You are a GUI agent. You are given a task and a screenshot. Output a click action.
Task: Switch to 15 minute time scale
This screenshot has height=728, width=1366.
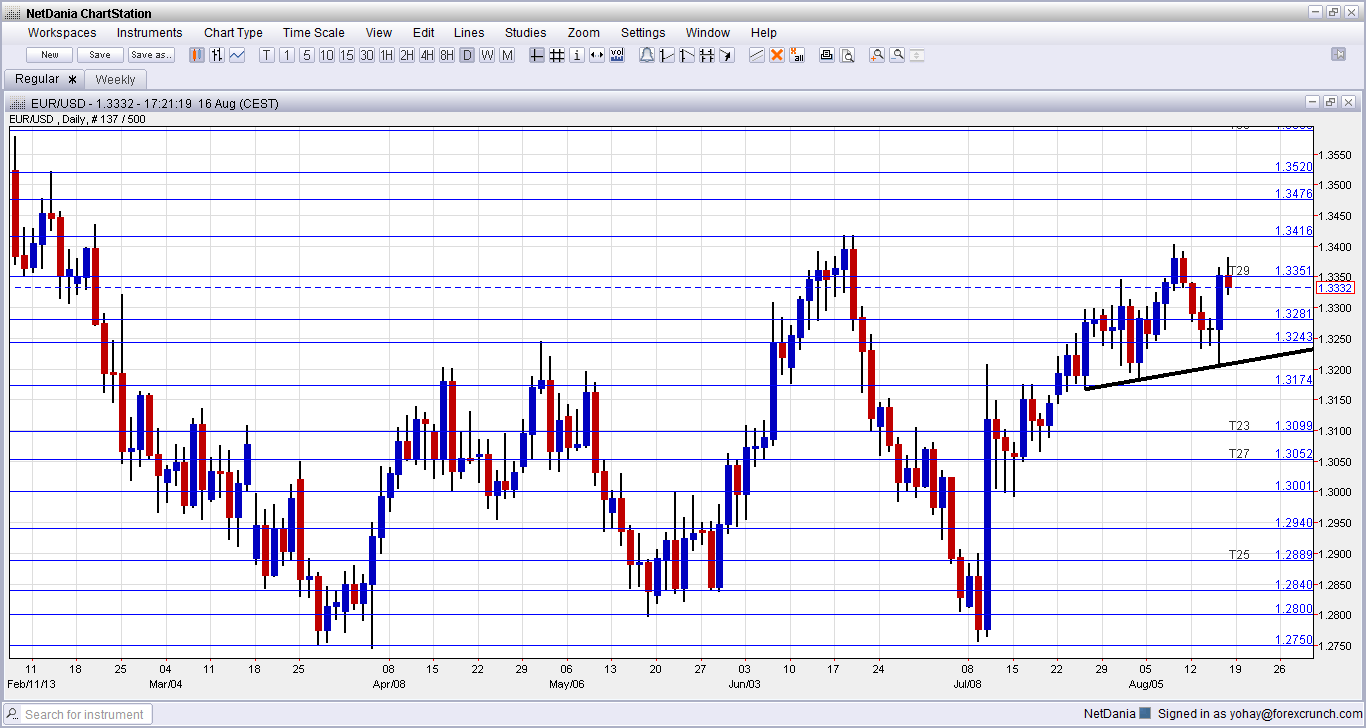pos(347,55)
